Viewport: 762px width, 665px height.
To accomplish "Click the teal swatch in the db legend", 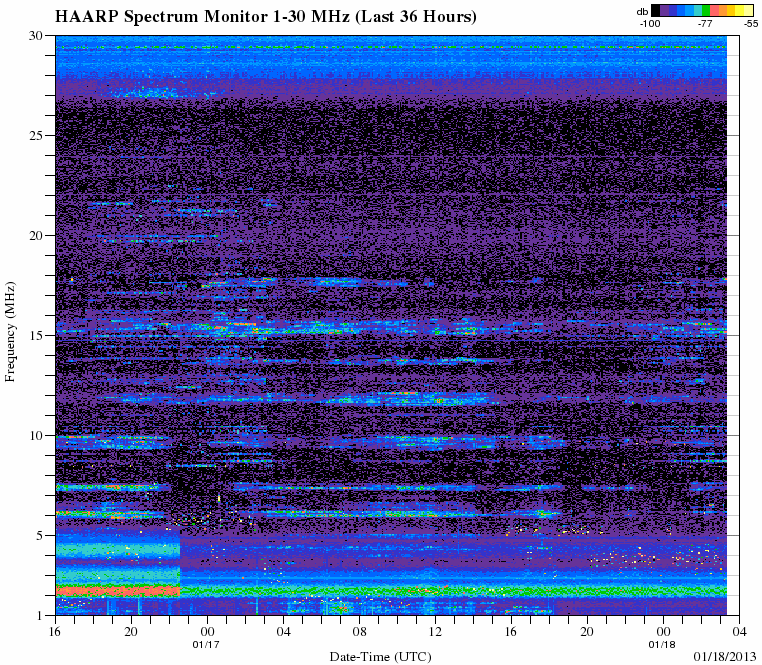I will pyautogui.click(x=698, y=10).
